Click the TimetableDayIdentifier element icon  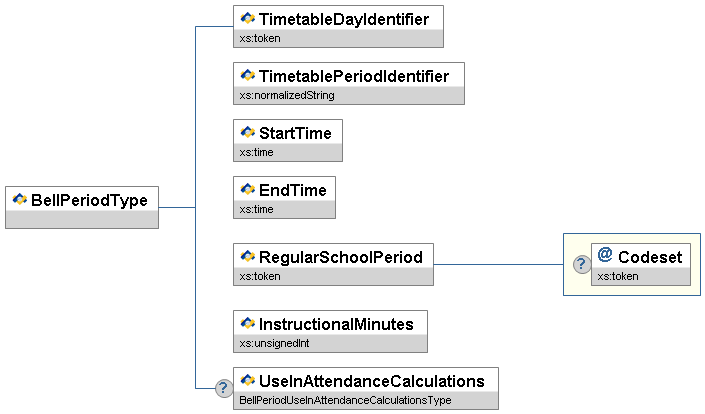pyautogui.click(x=247, y=19)
